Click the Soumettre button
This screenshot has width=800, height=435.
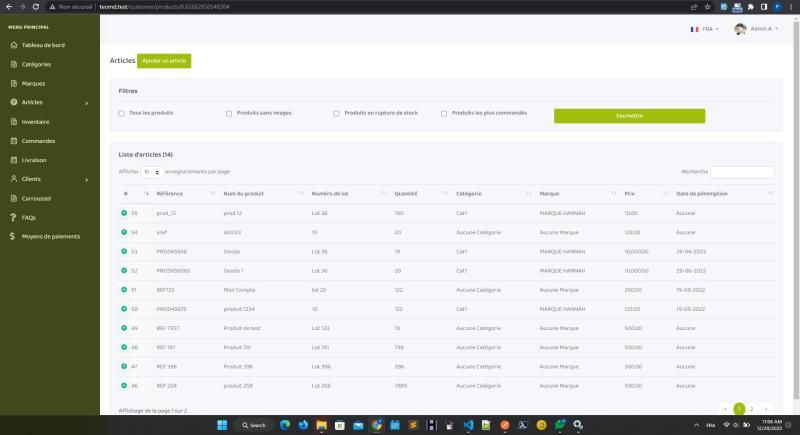pyautogui.click(x=630, y=116)
